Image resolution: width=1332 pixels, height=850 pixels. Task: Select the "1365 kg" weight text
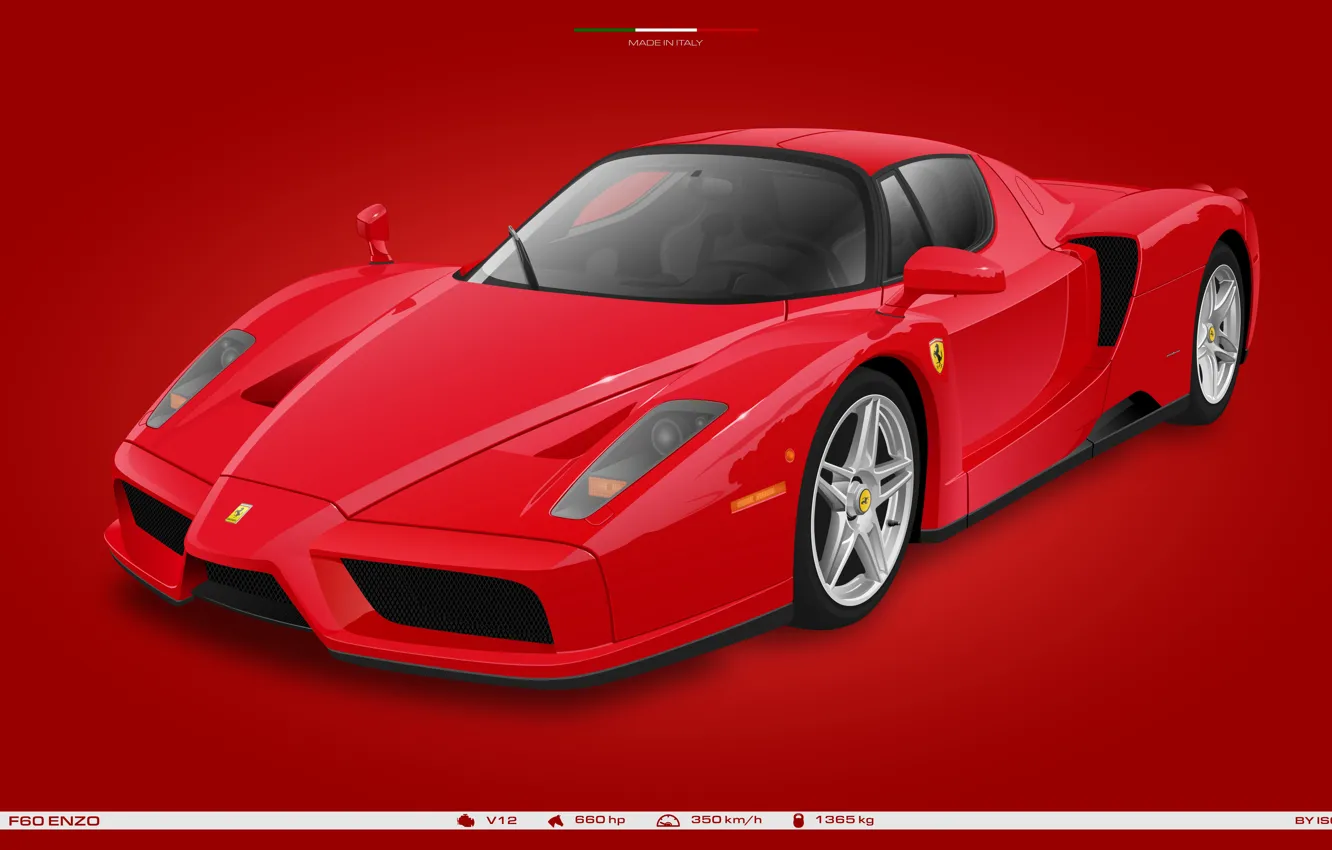point(844,820)
